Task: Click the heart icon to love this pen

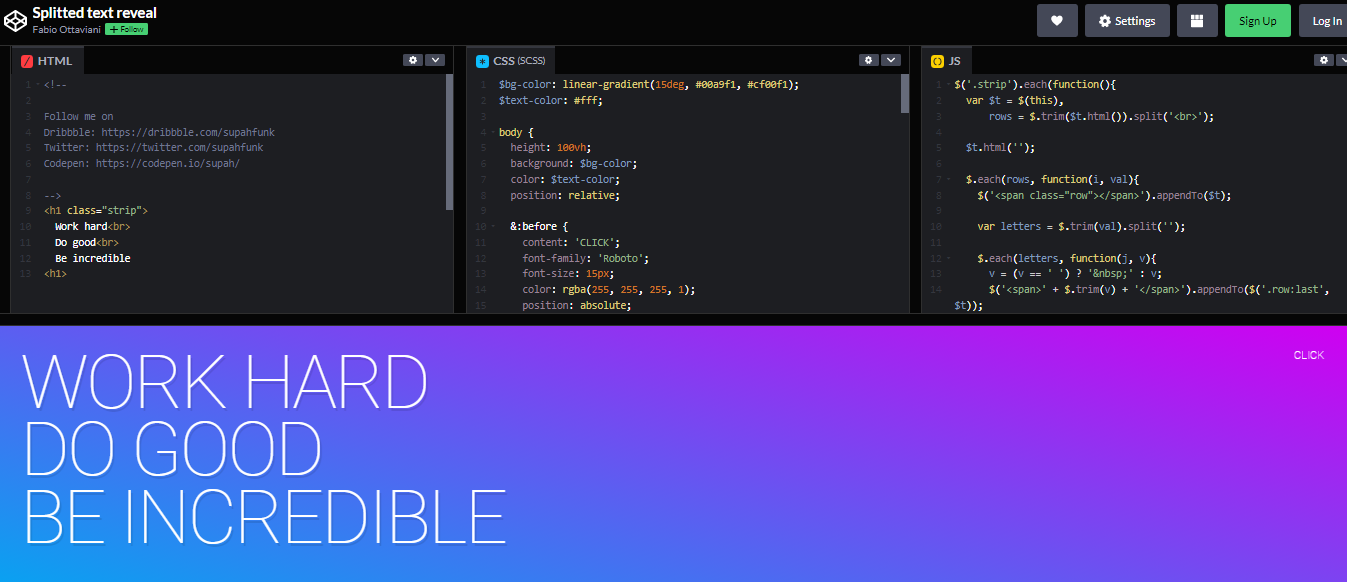Action: [x=1057, y=20]
